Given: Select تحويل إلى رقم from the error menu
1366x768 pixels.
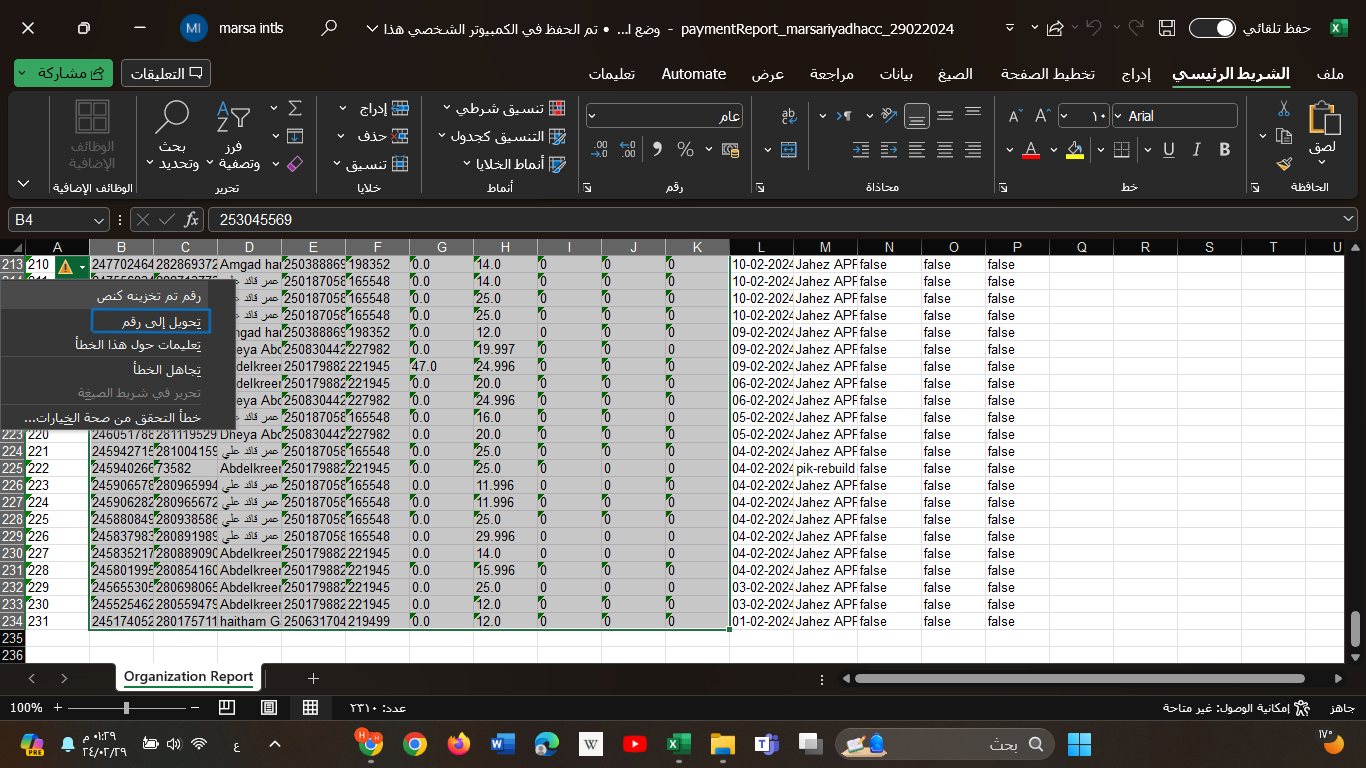Looking at the screenshot, I should (x=150, y=321).
